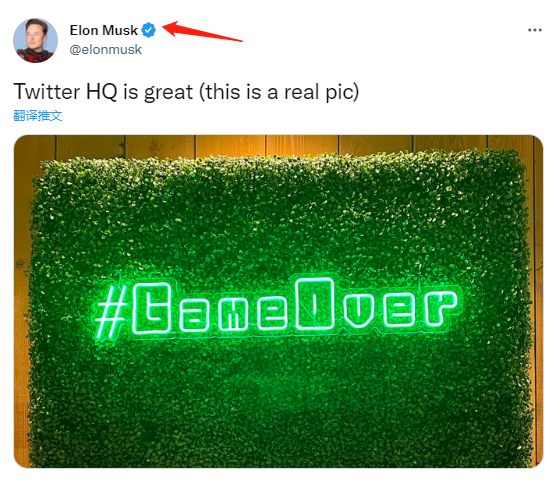Open the attached tweet photo
Viewport: 548px width, 480px height.
point(278,301)
